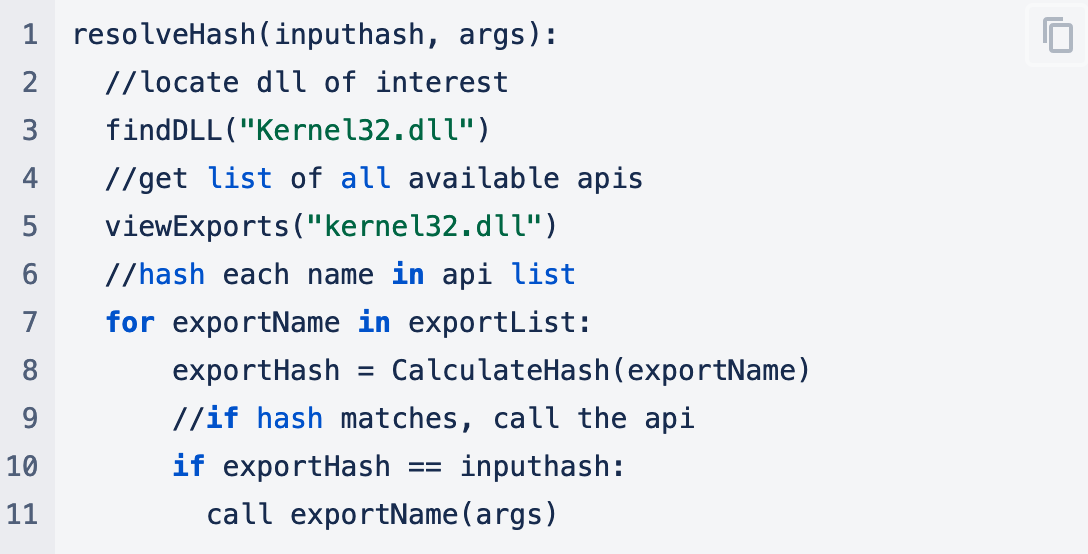Screen dimensions: 1088x554
Task: Place cursor on resolveHash function name
Action: click(x=165, y=34)
